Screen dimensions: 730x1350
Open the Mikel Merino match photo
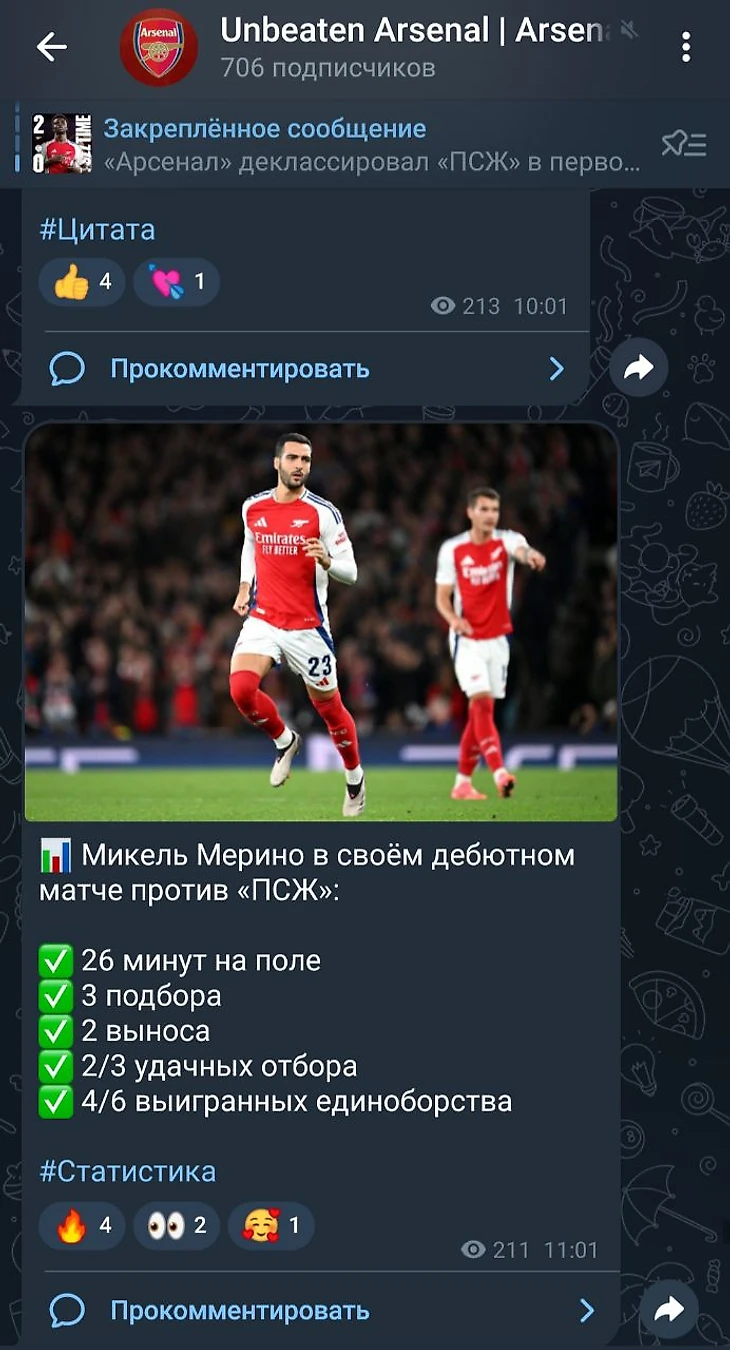tap(321, 622)
